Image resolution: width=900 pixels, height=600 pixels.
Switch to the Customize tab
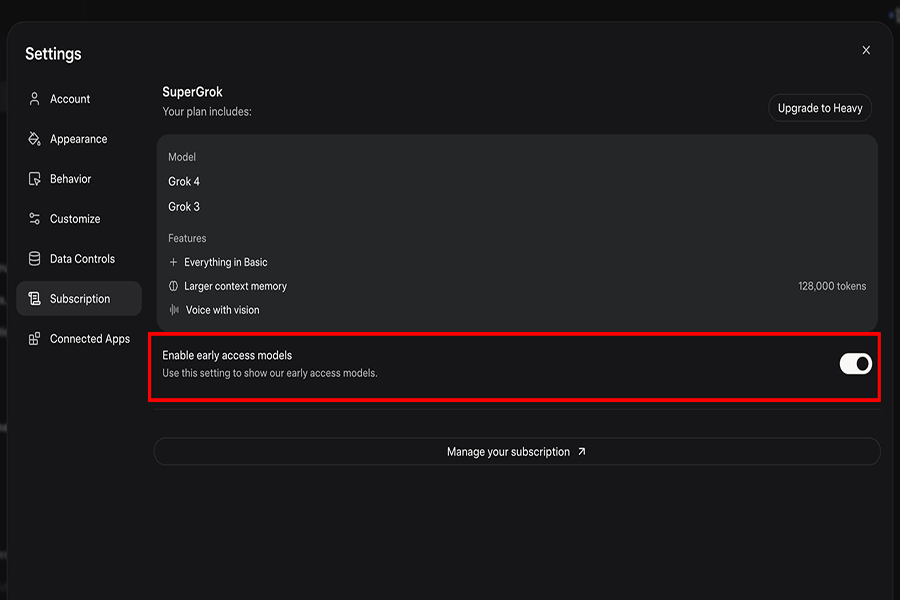point(79,219)
